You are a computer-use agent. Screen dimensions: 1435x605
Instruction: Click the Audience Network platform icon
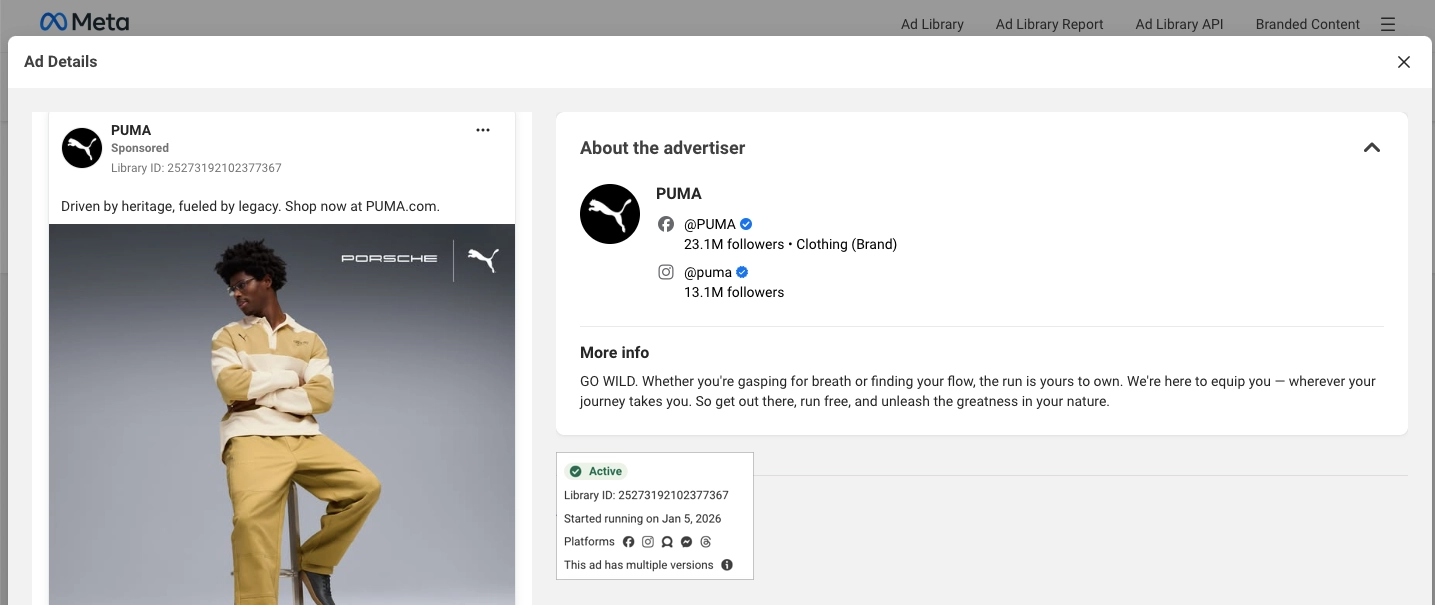tap(667, 542)
